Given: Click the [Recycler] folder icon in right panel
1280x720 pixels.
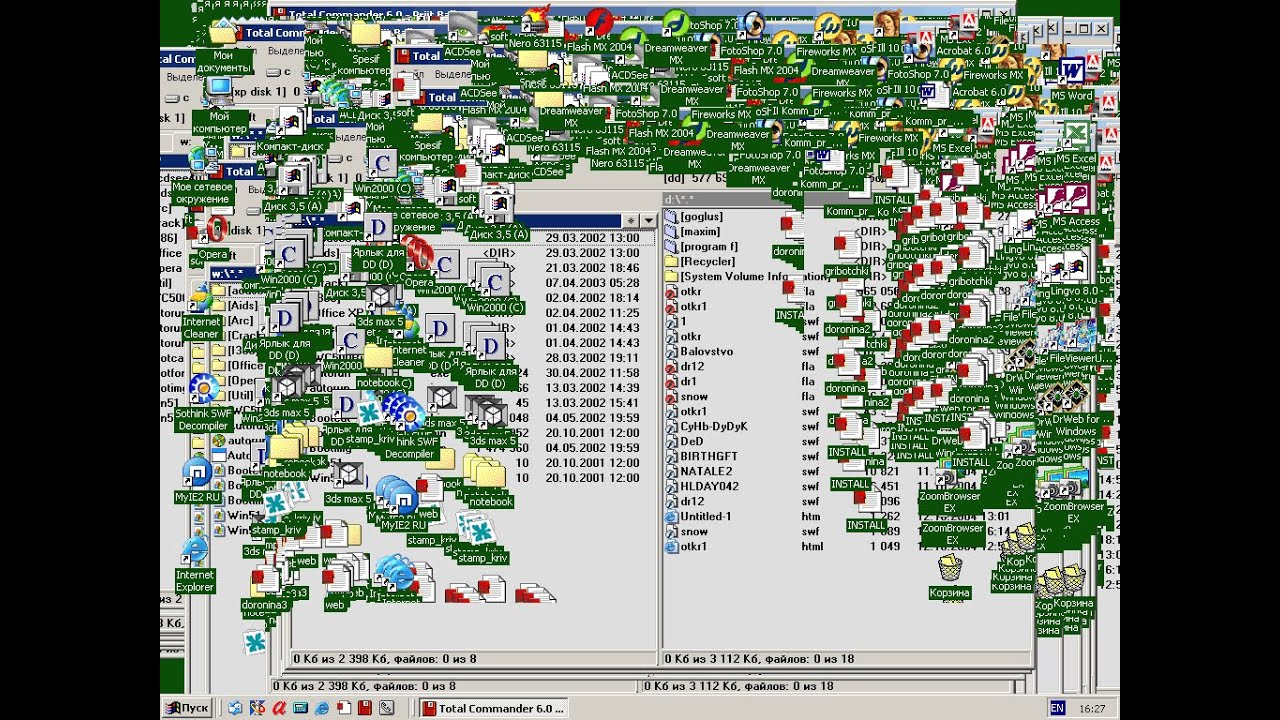Looking at the screenshot, I should [x=672, y=262].
